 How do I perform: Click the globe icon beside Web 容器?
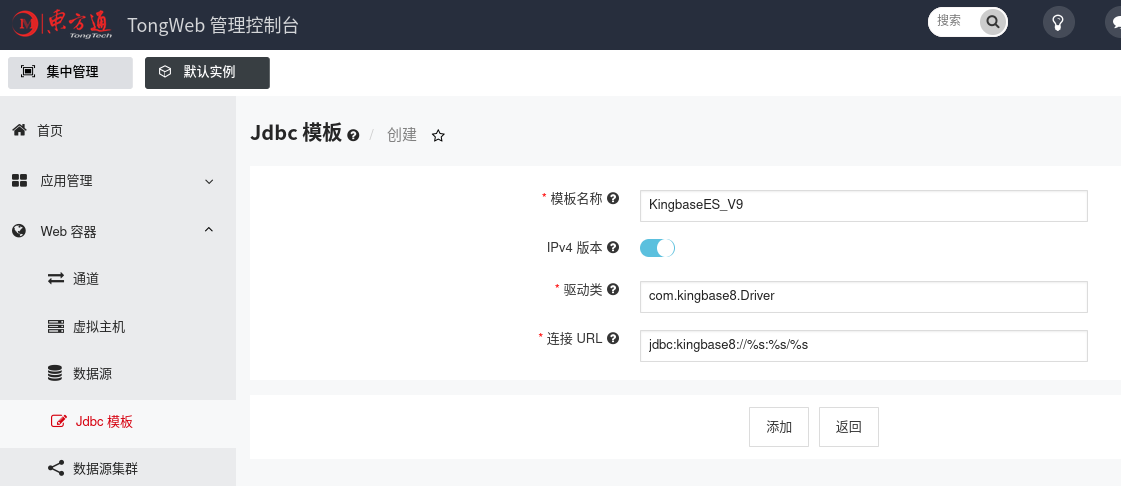pyautogui.click(x=19, y=231)
